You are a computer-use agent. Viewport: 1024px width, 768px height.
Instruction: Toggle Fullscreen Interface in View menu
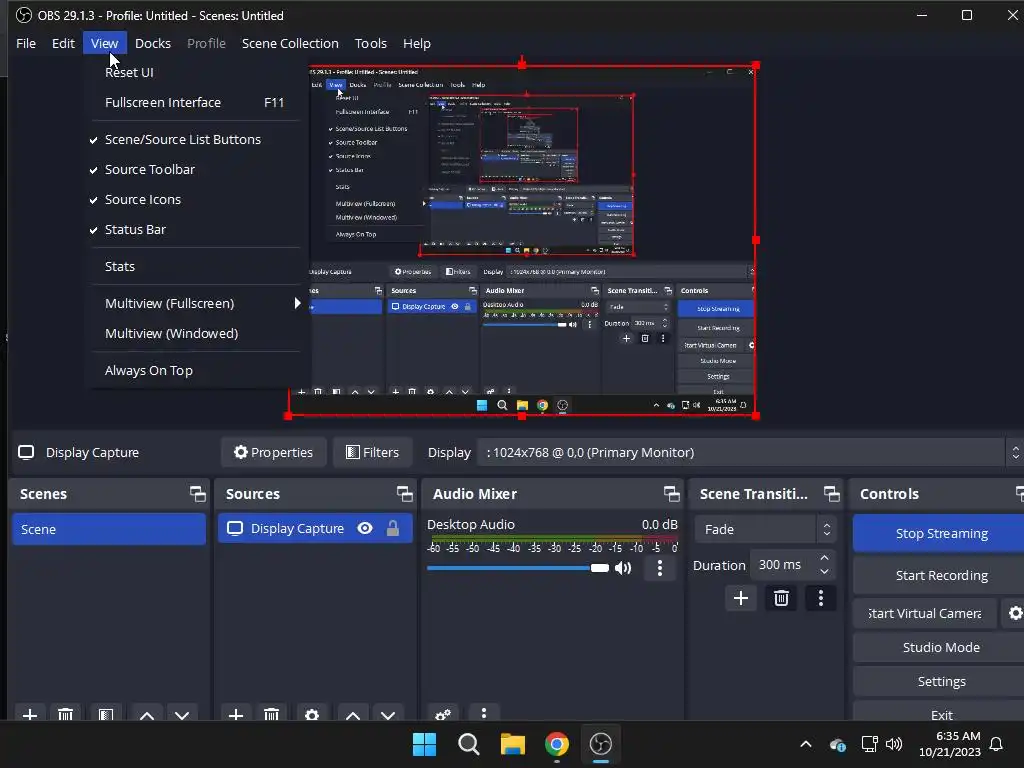coord(196,103)
